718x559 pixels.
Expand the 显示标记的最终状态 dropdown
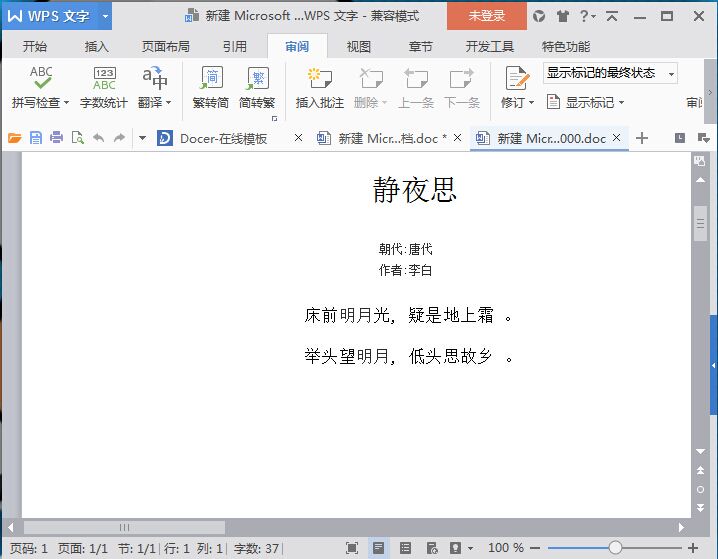pos(671,73)
